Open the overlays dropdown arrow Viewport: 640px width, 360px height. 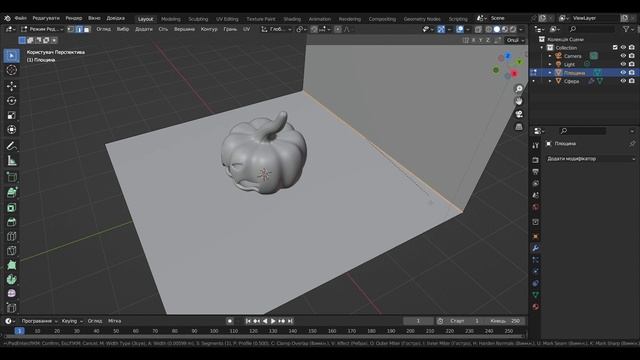(x=468, y=29)
